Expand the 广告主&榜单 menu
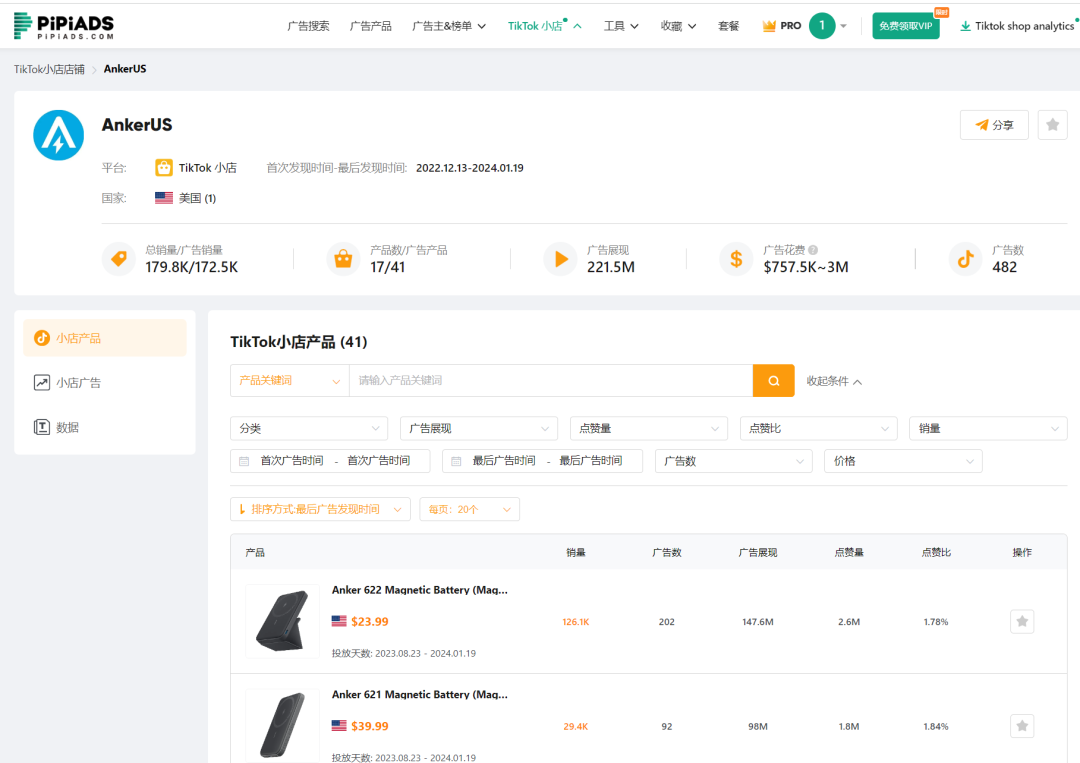The width and height of the screenshot is (1080, 763). point(448,26)
